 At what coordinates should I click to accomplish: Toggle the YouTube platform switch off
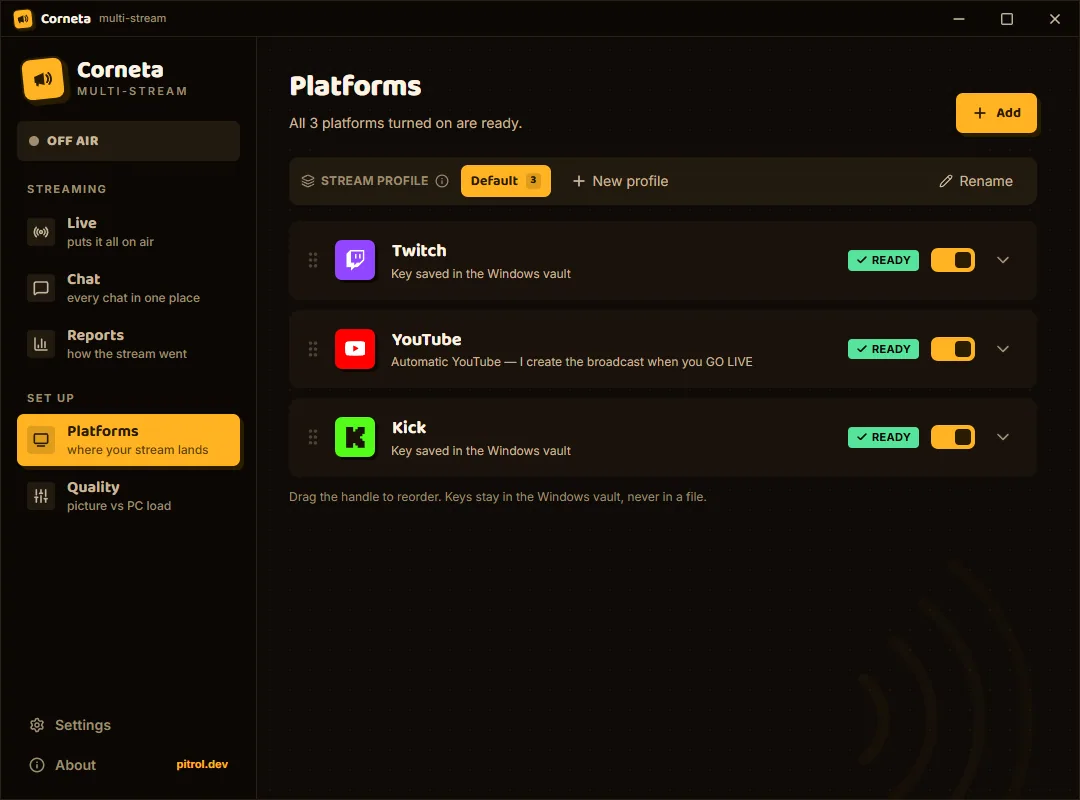[x=953, y=349]
